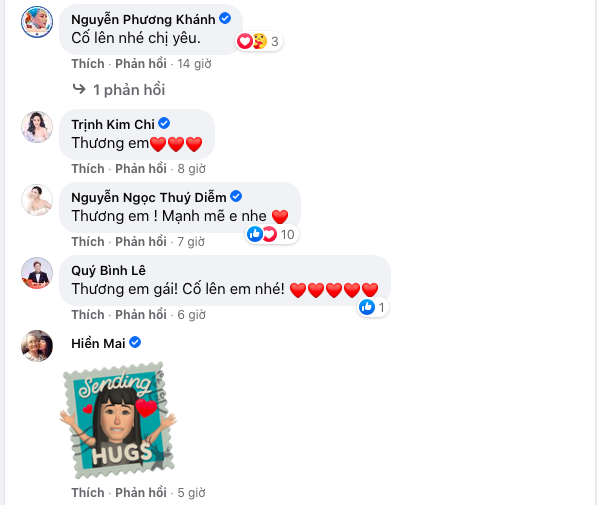Viewport: 597px width, 505px height.
Task: View reactions on Nguyễn Phương Khánh's comment
Action: pos(259,41)
